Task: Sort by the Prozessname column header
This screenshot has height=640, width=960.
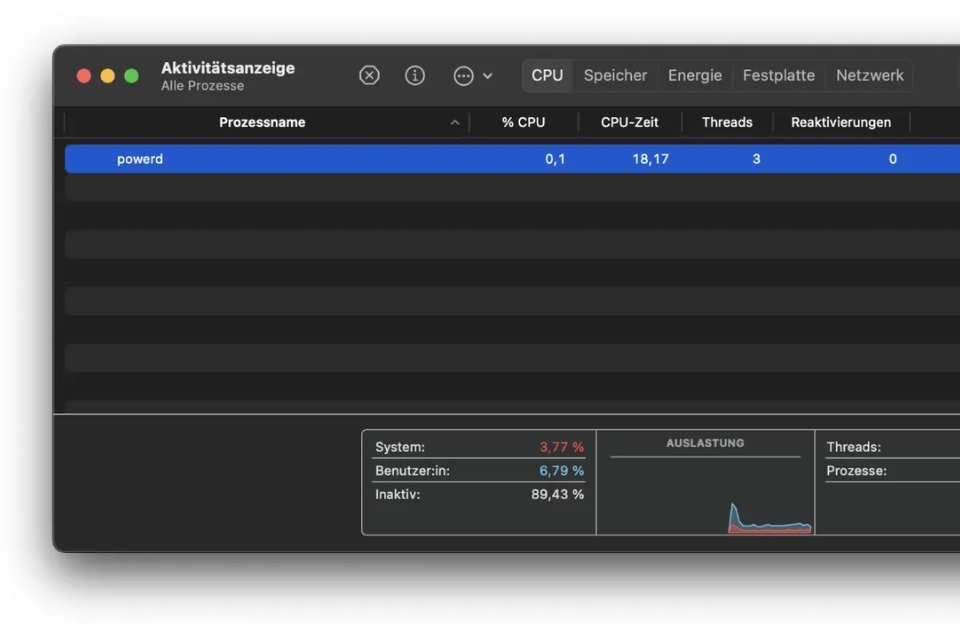Action: click(x=262, y=122)
